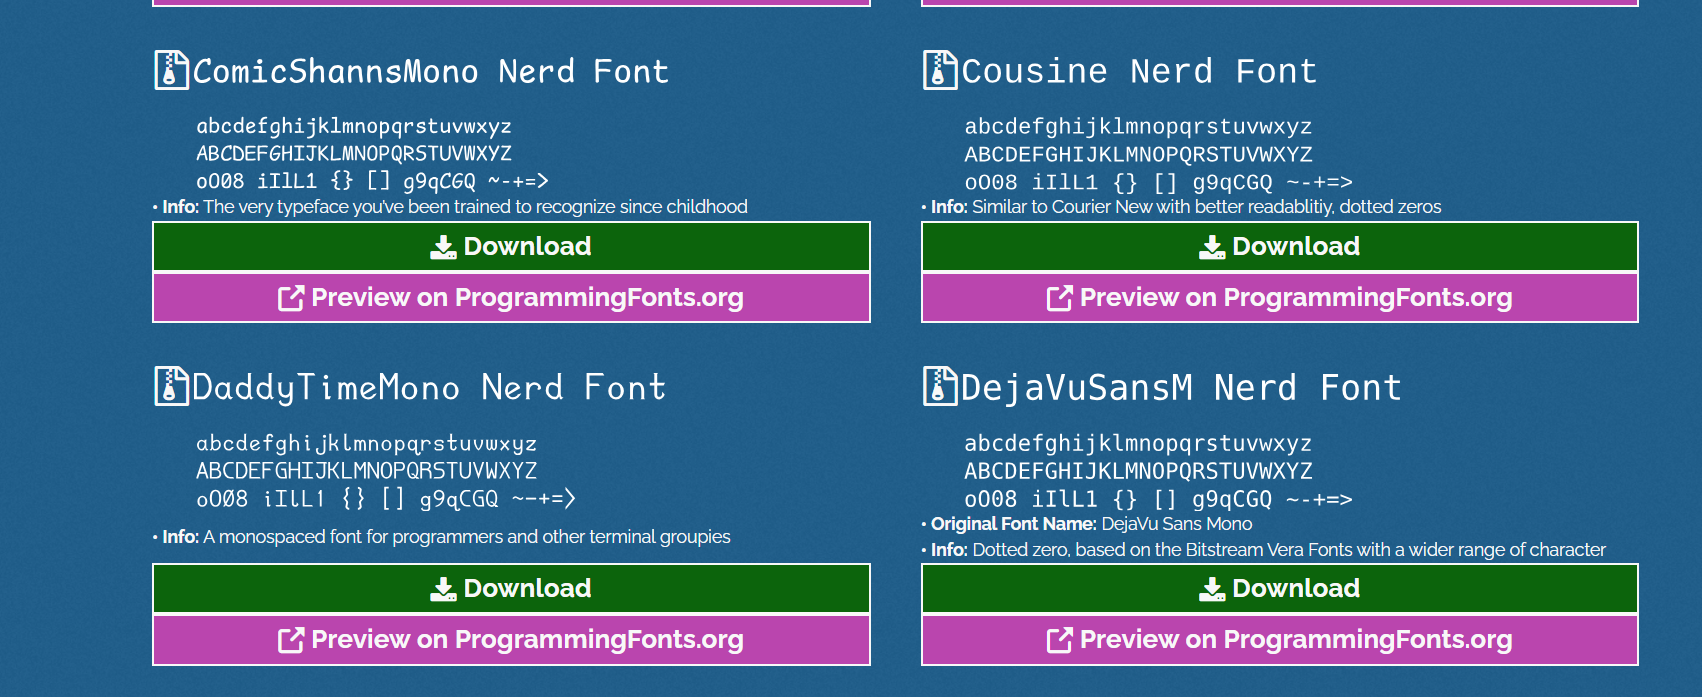Click the DaddyTimeMono symbols sample line
This screenshot has width=1702, height=697.
pyautogui.click(x=386, y=498)
